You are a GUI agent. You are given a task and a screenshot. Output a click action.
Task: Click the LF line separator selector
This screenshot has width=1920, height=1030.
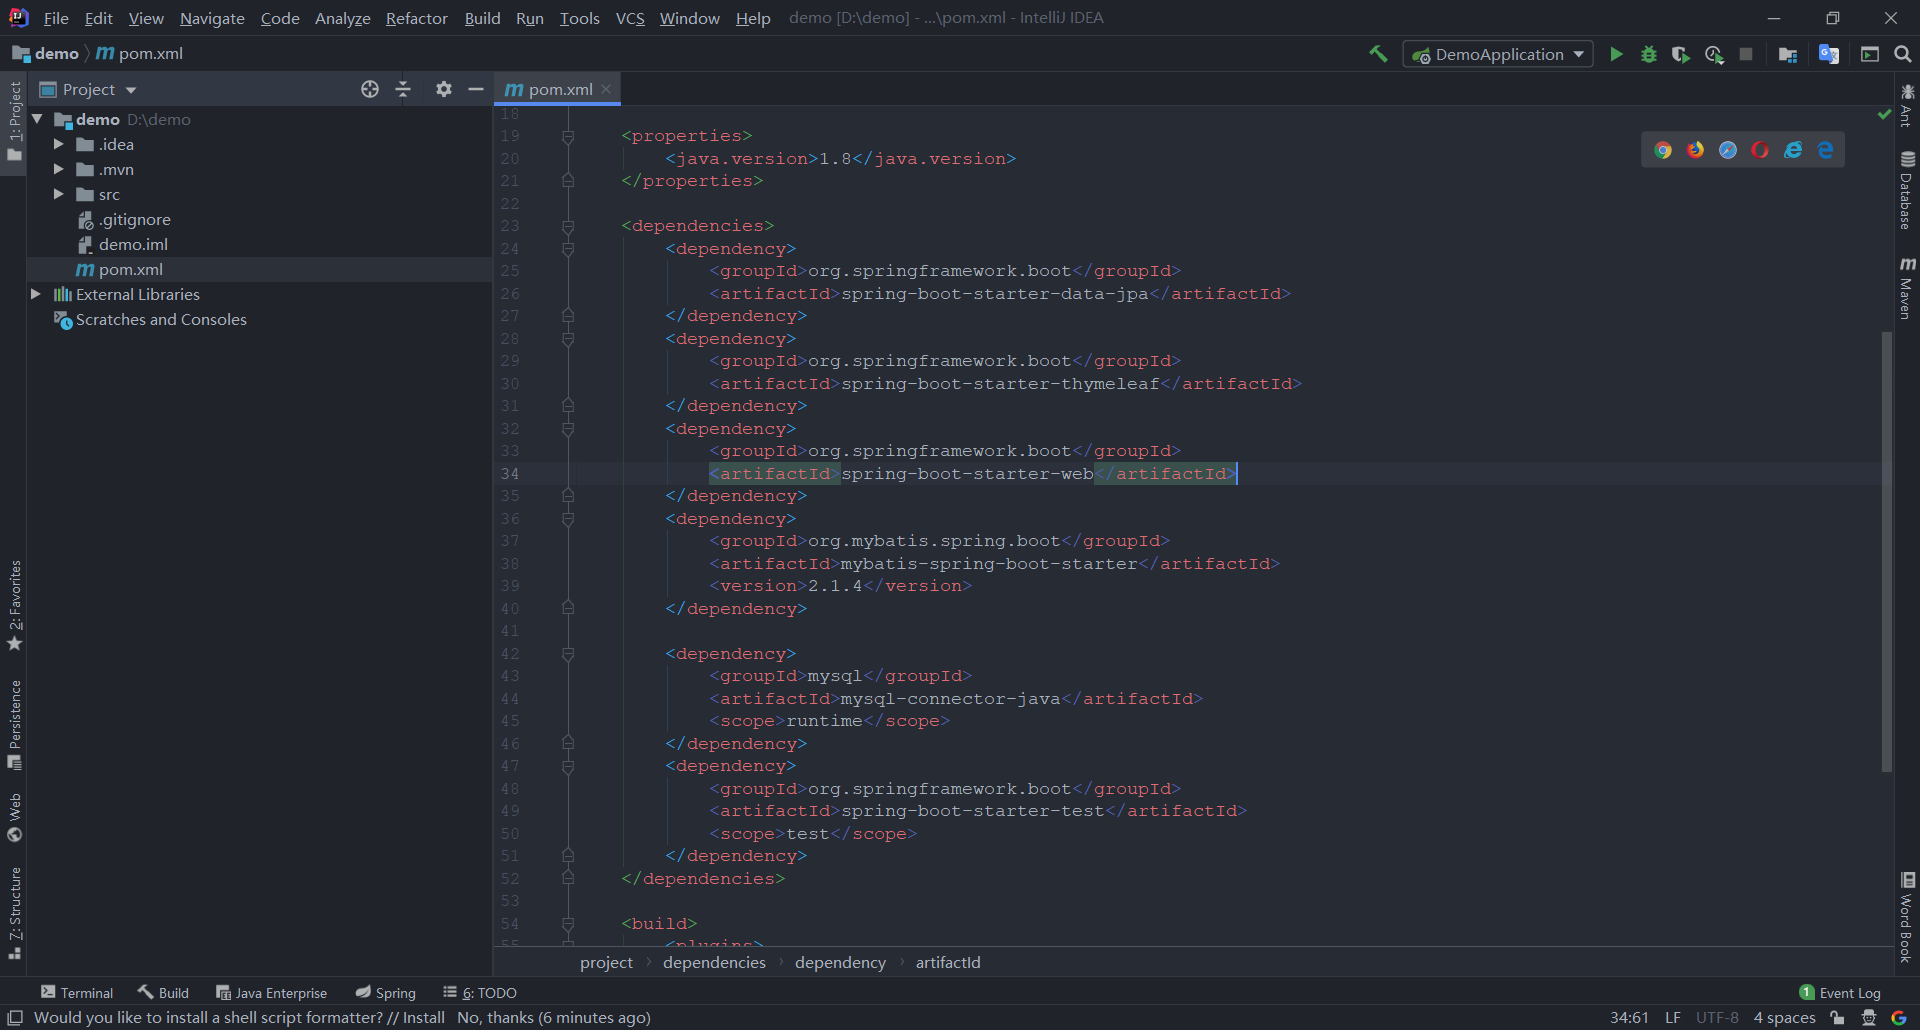1673,1018
